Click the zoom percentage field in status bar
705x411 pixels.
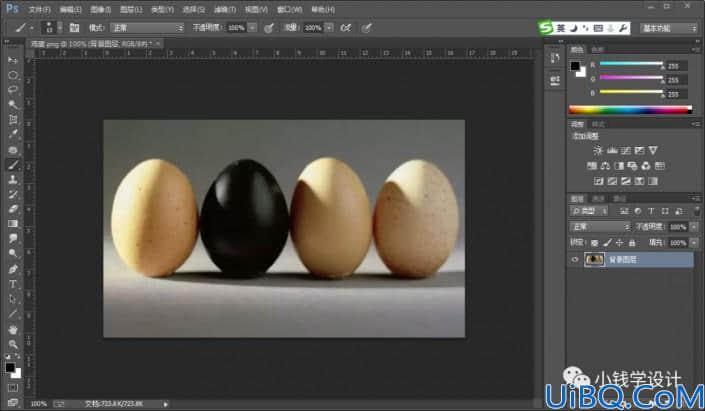tap(38, 404)
